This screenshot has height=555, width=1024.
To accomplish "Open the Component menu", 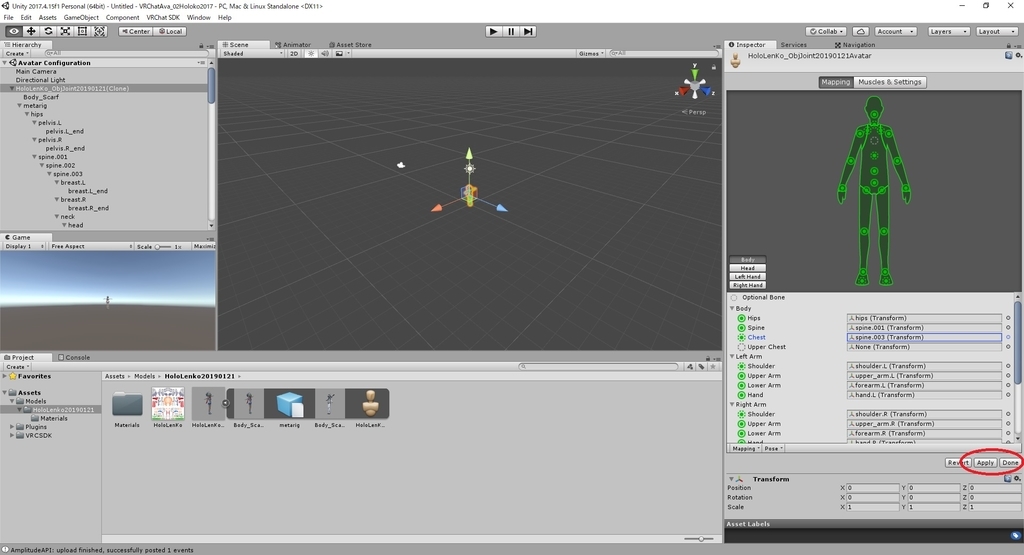I will pyautogui.click(x=122, y=18).
